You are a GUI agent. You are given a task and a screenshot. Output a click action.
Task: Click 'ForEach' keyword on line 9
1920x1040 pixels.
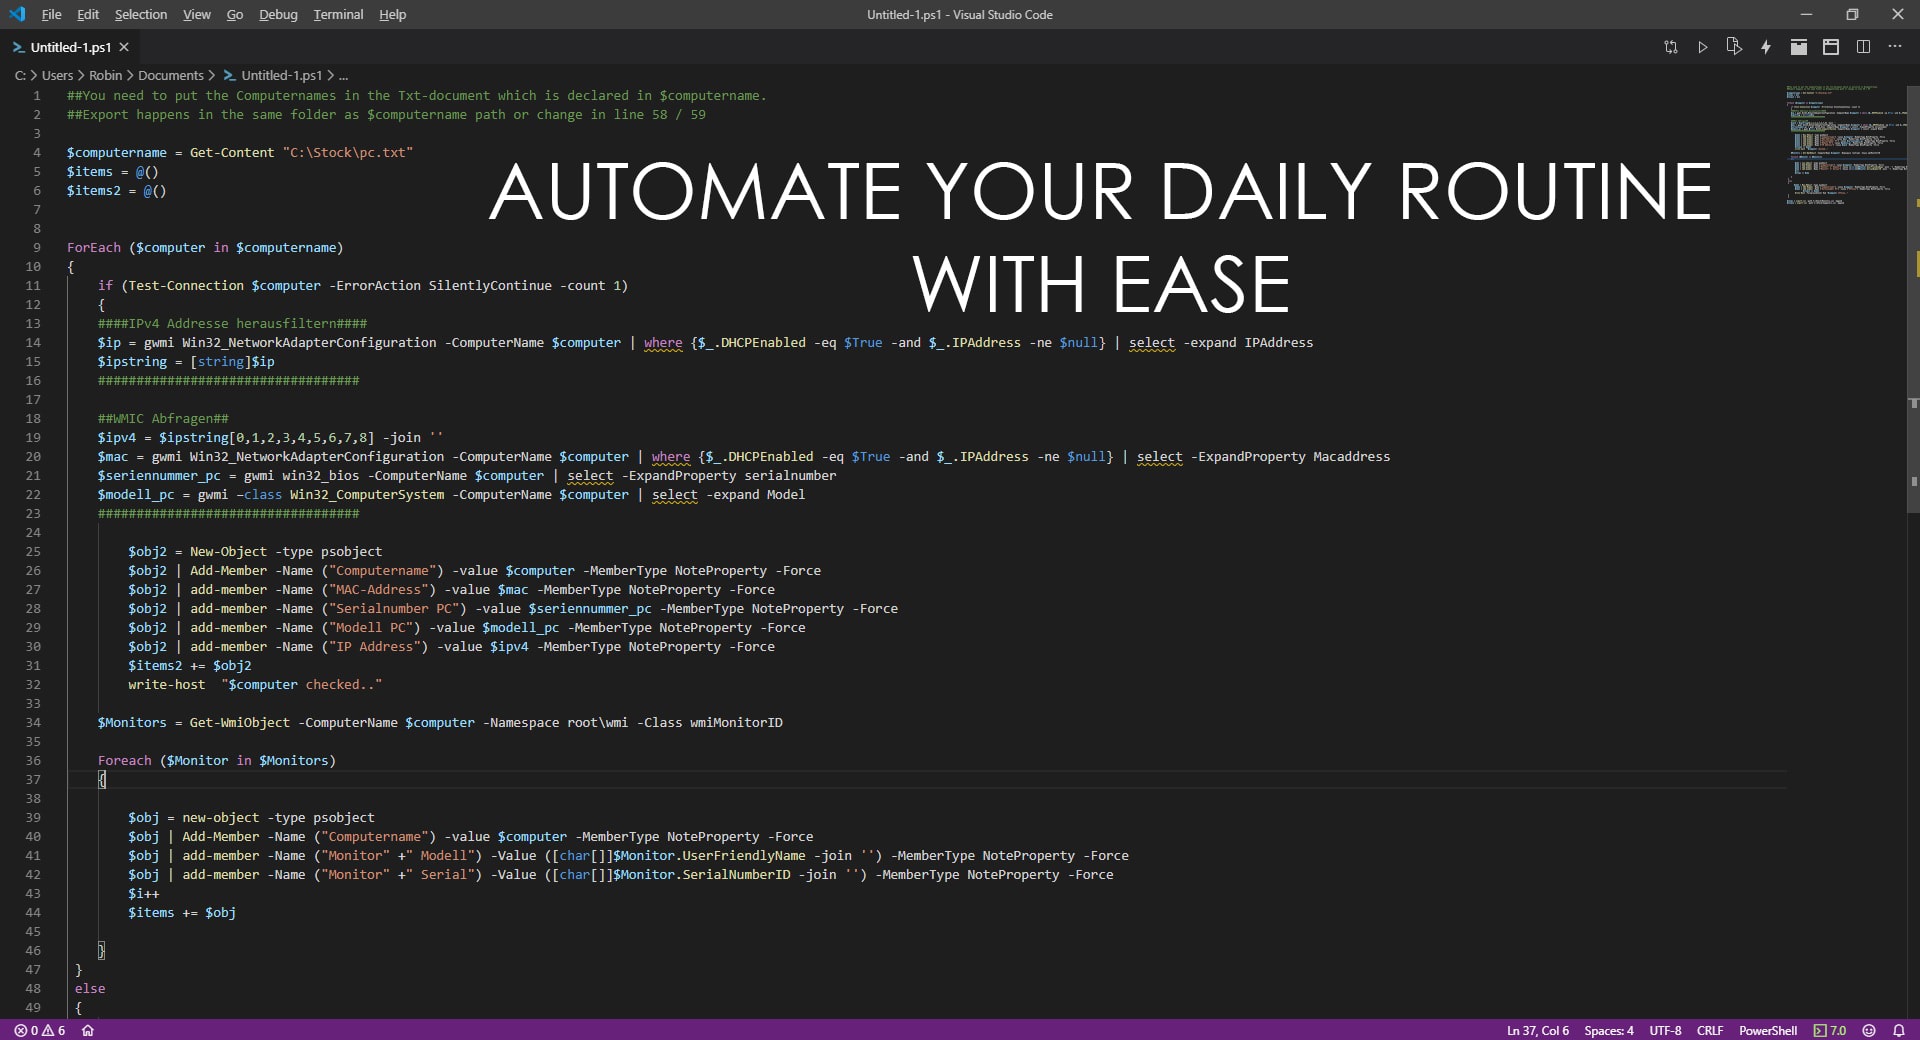pyautogui.click(x=94, y=247)
